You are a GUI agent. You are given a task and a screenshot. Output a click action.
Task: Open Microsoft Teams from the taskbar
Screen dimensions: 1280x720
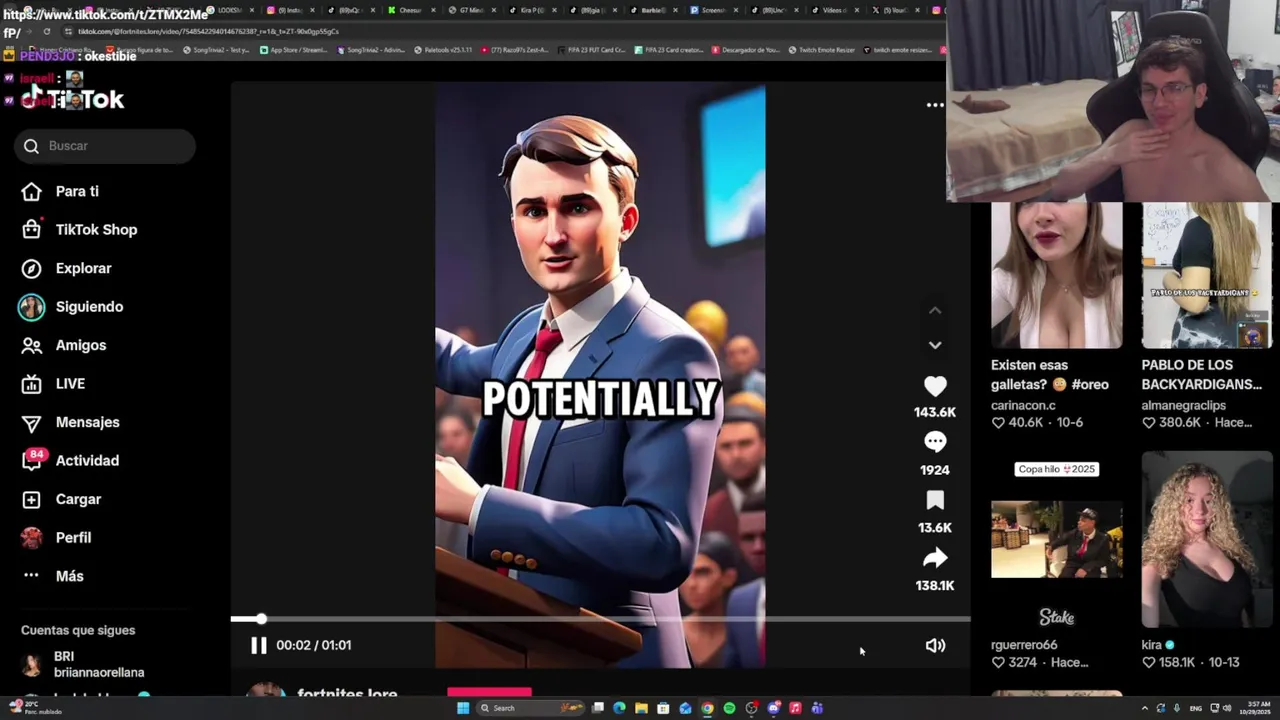[817, 708]
